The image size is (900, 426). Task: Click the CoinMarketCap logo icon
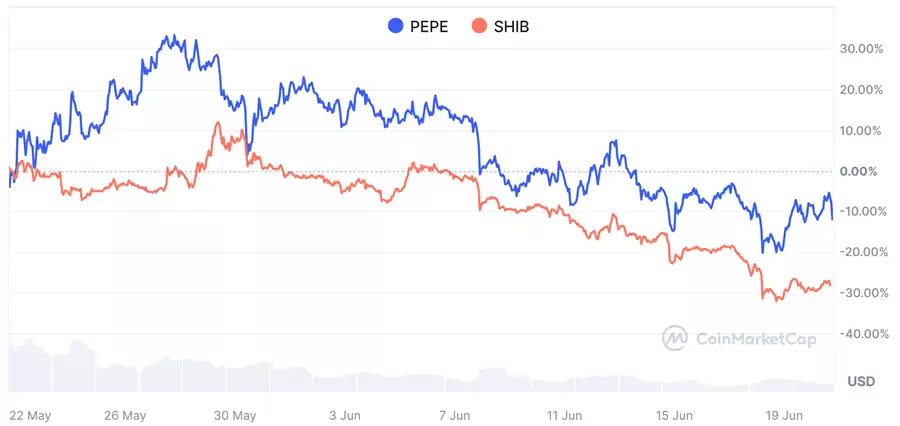coord(675,338)
